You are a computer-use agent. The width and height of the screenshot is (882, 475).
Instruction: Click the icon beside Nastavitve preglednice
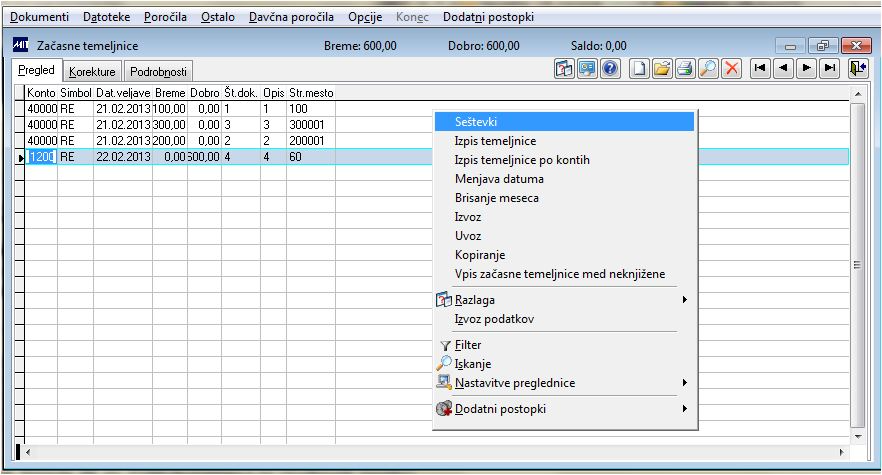(444, 383)
